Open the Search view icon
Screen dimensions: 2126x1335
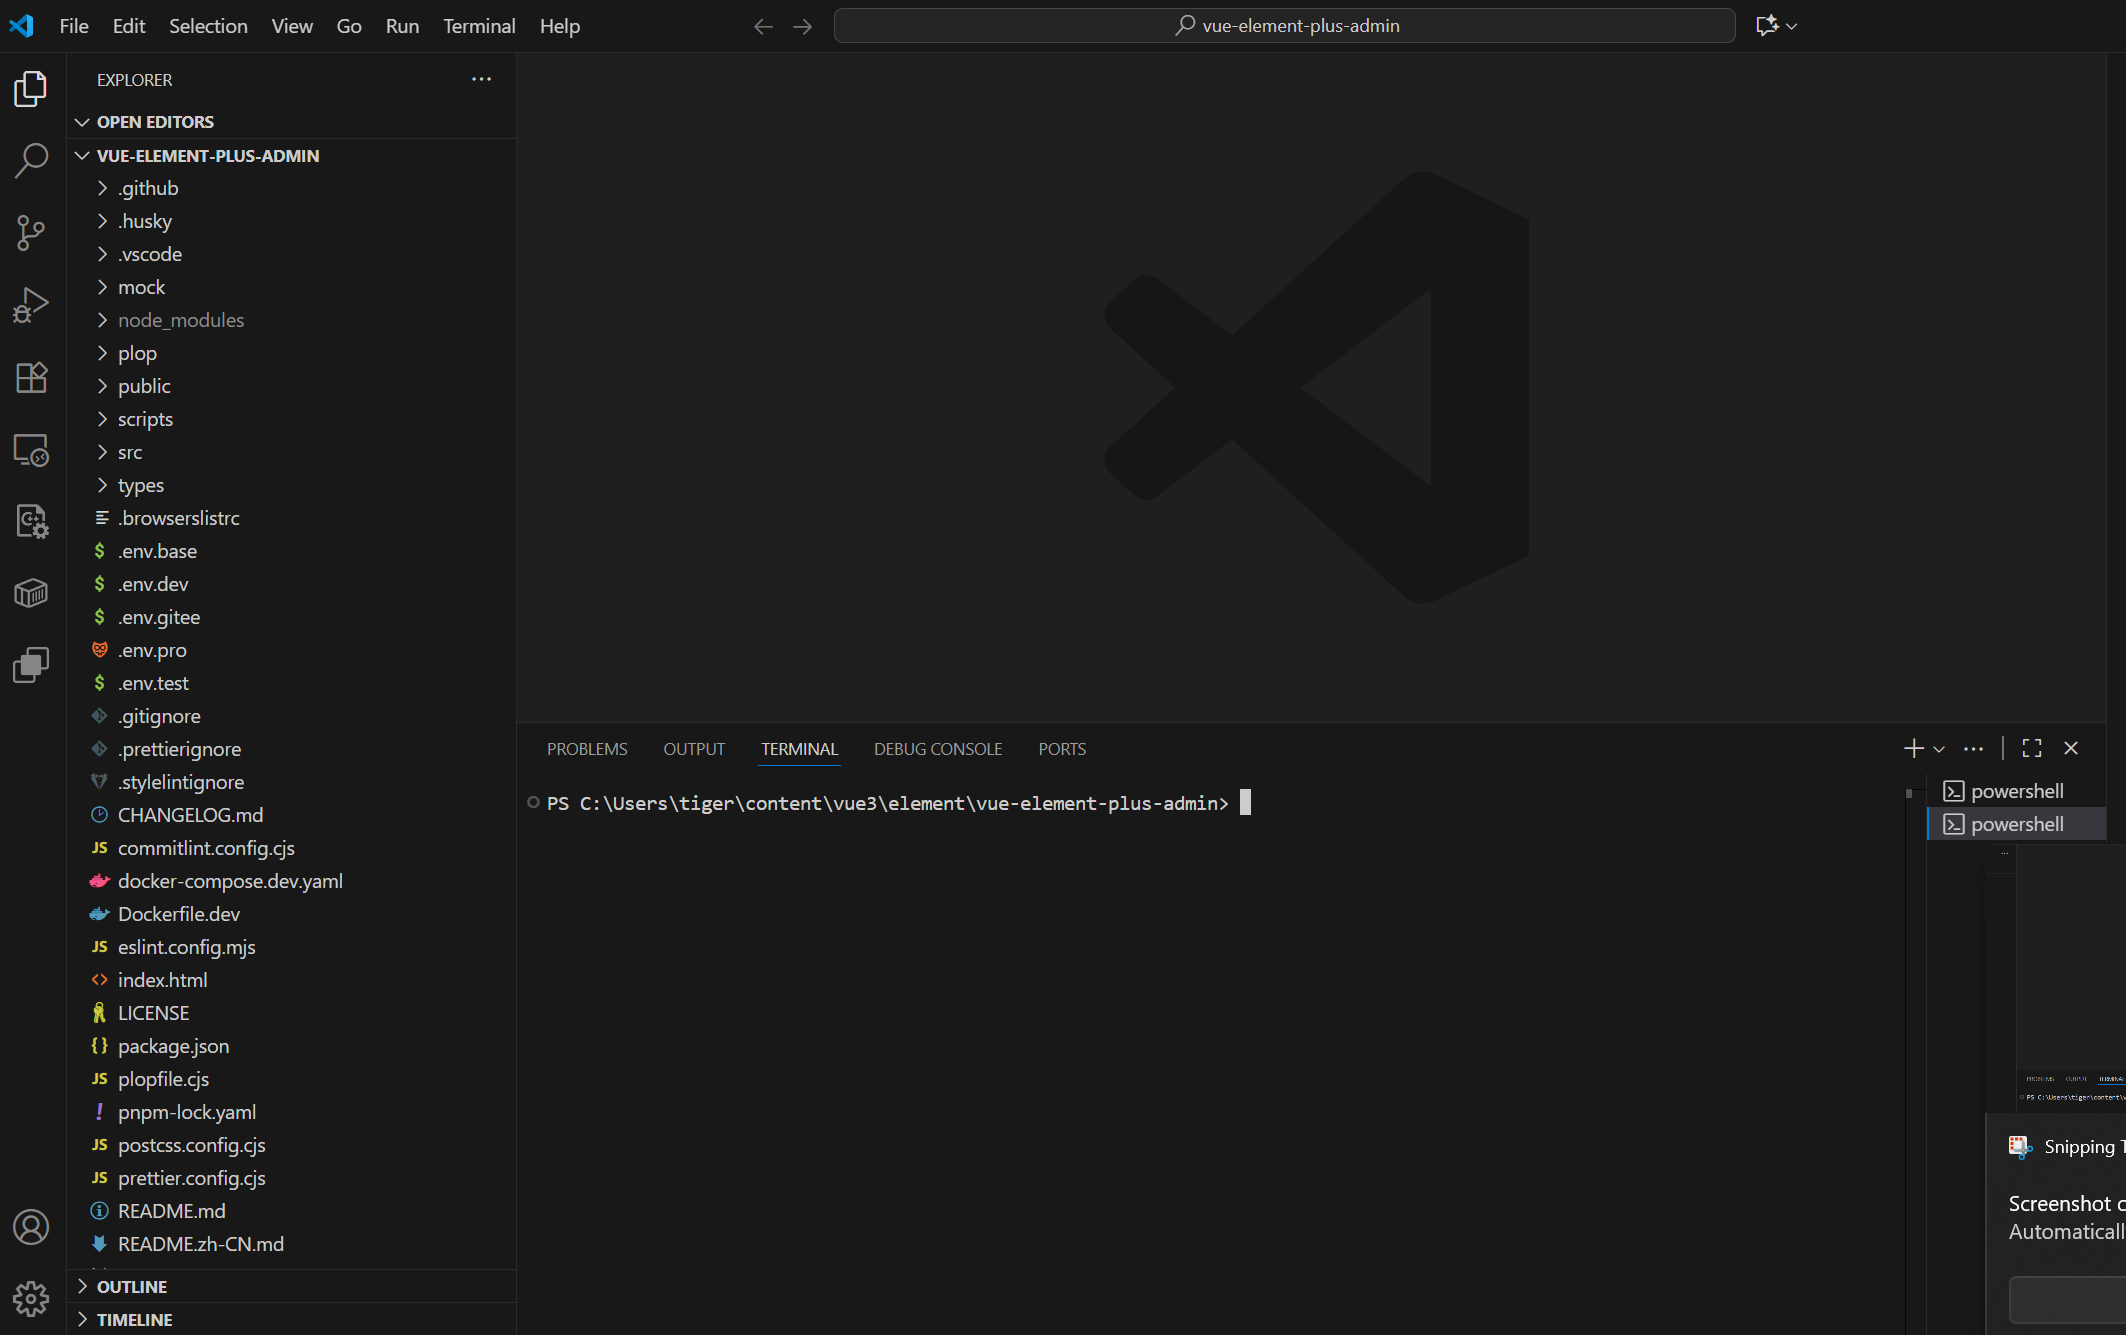[x=31, y=160]
